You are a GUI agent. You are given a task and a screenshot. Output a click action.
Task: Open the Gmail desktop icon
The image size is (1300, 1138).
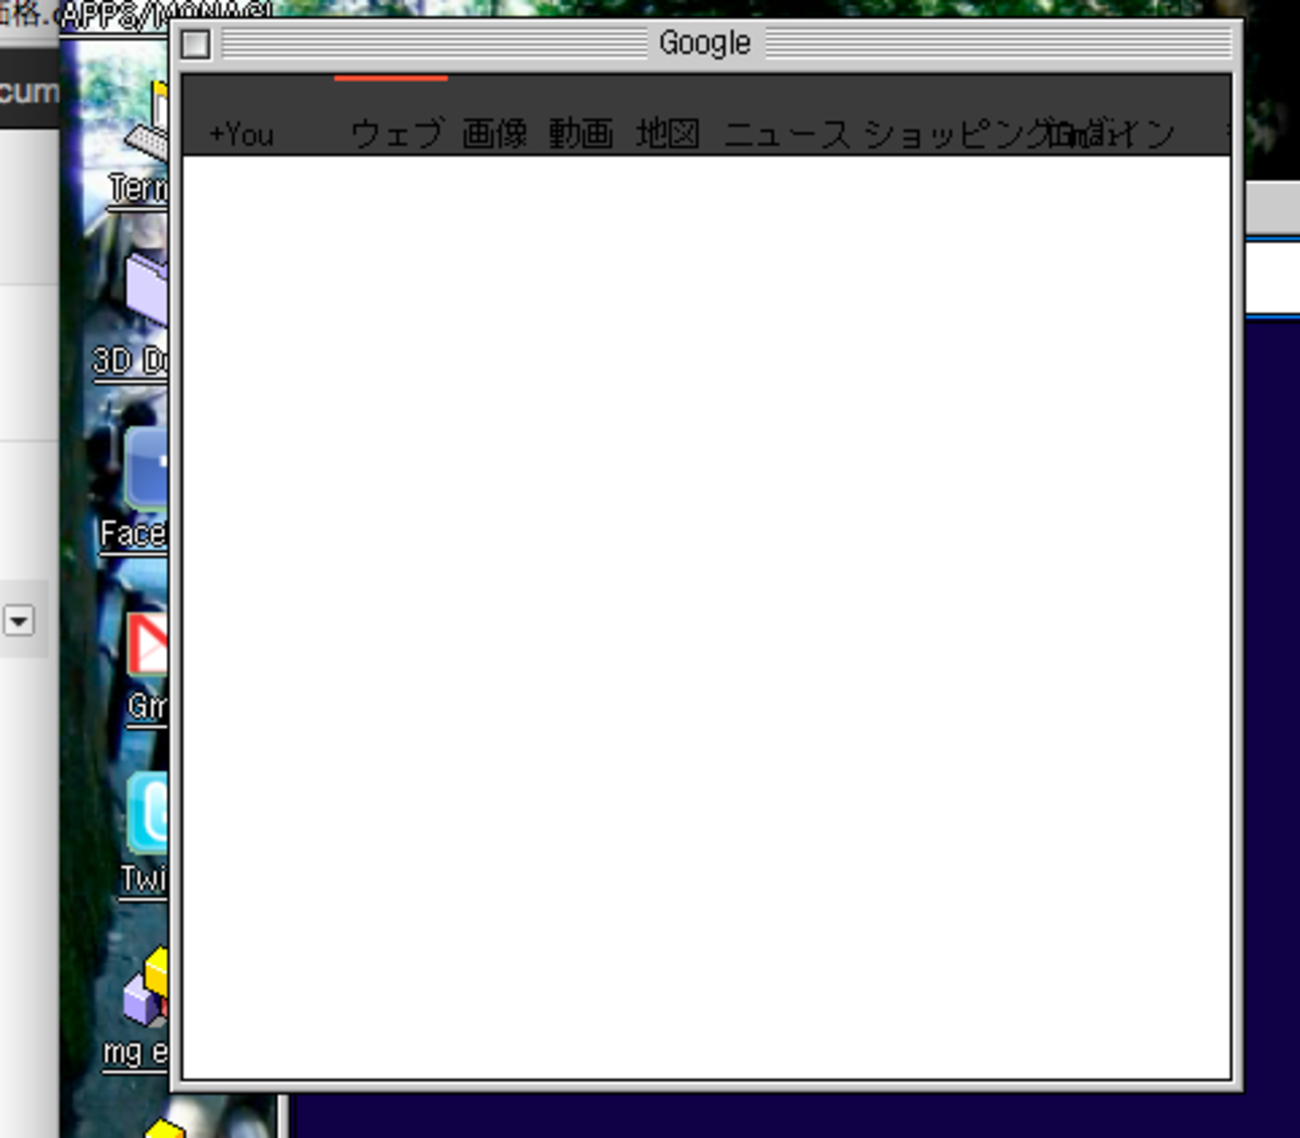coord(148,644)
